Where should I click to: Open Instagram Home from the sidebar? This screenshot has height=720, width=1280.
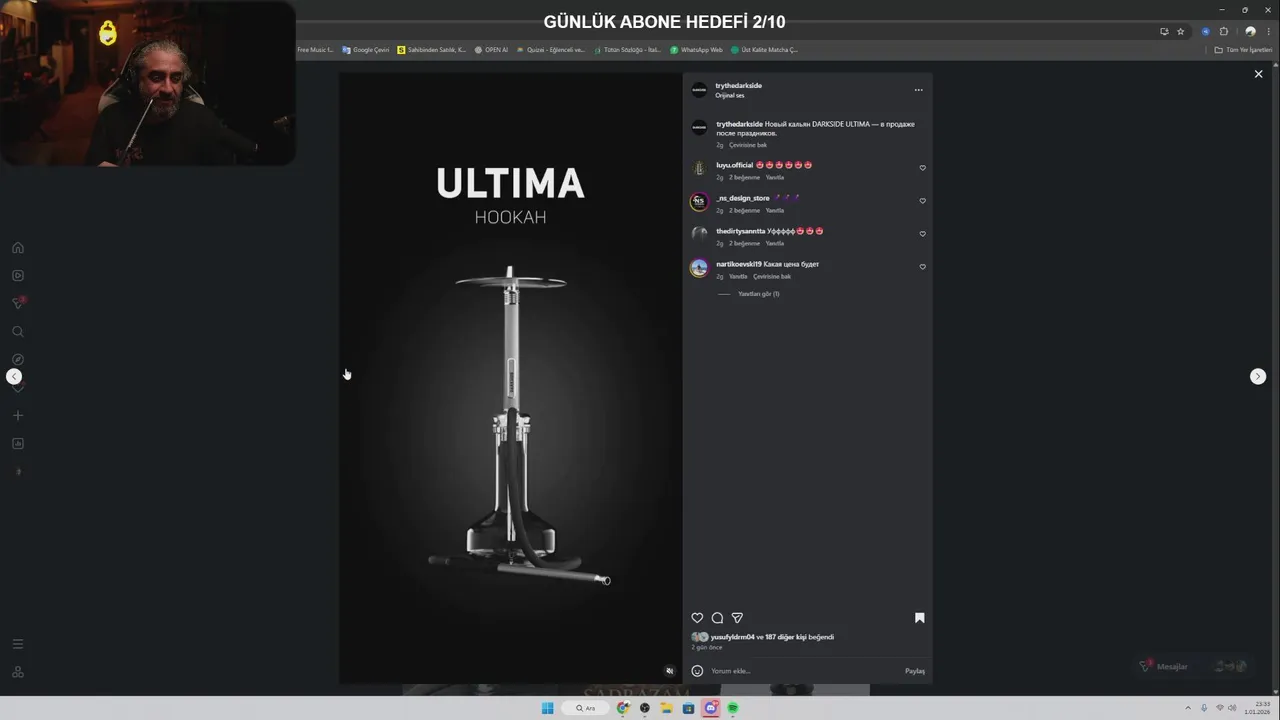coord(17,248)
